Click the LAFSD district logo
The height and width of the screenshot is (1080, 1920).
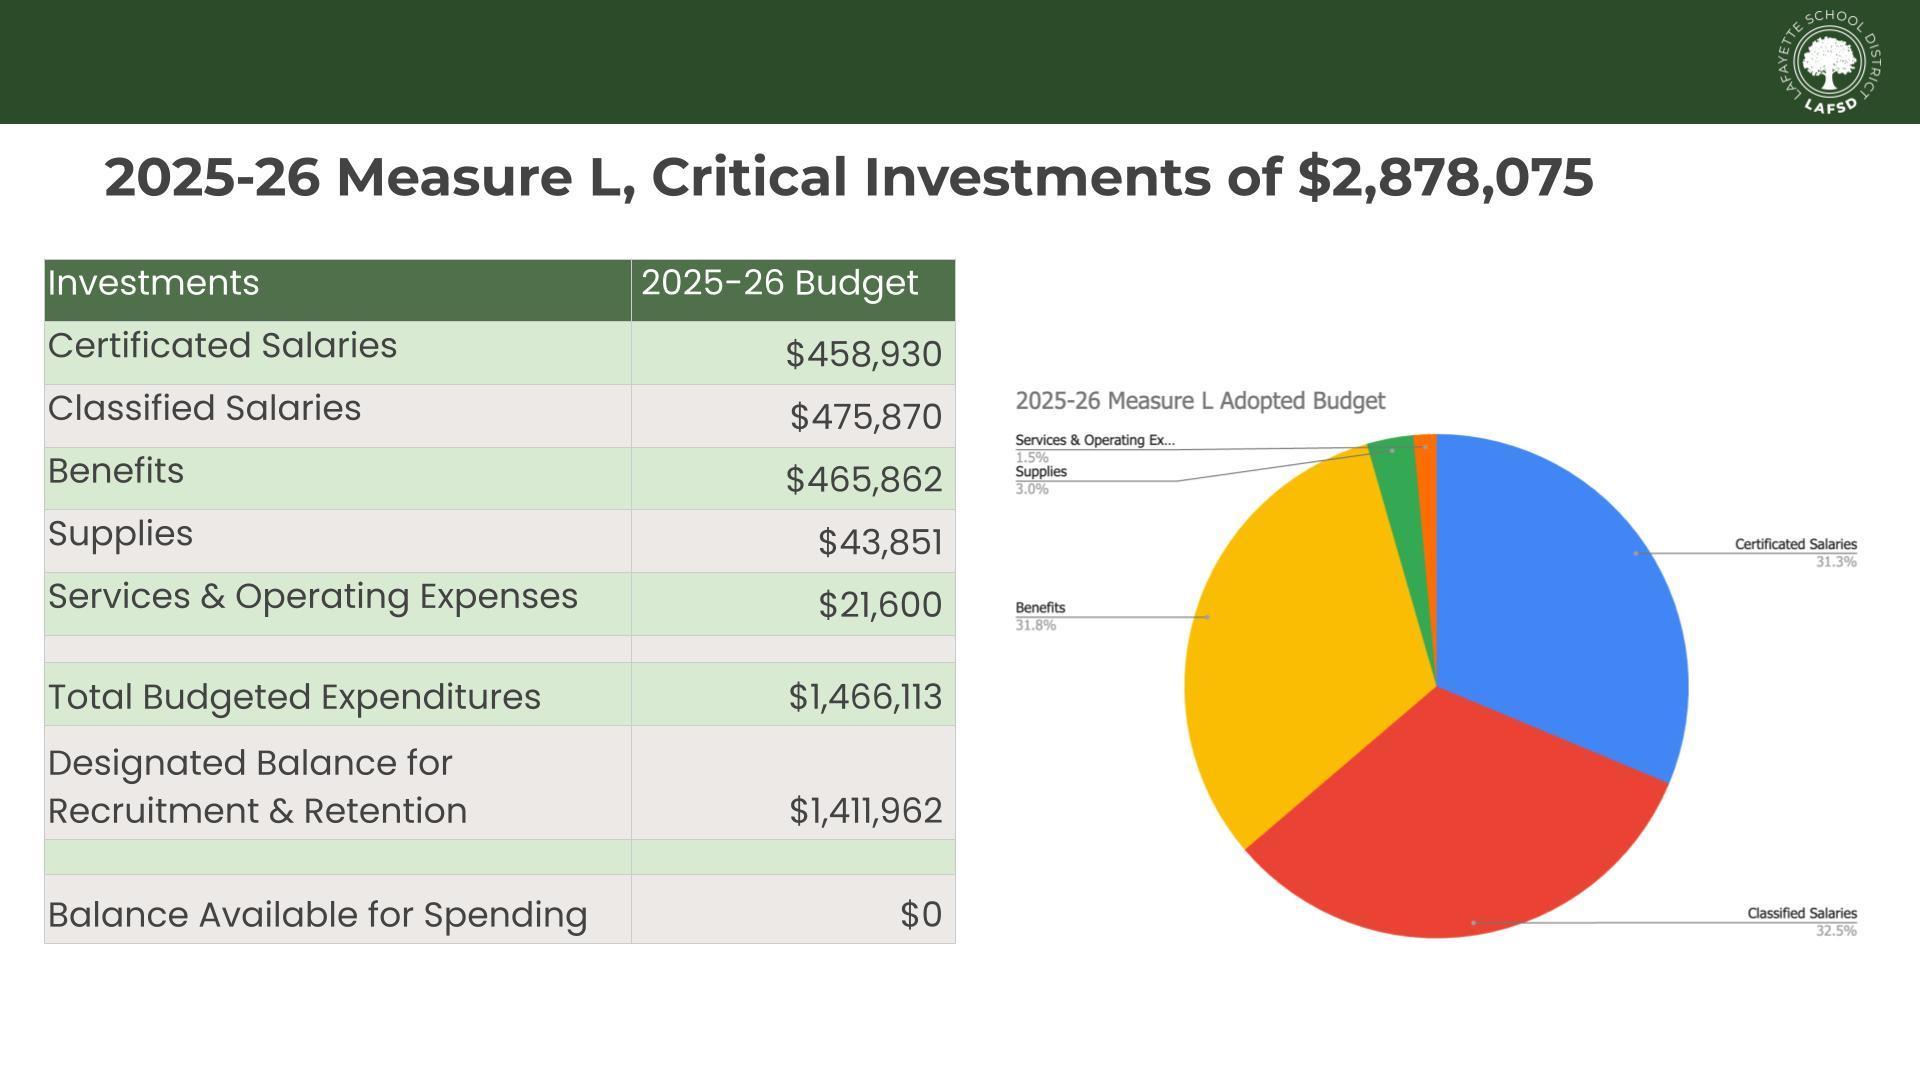tap(1829, 62)
